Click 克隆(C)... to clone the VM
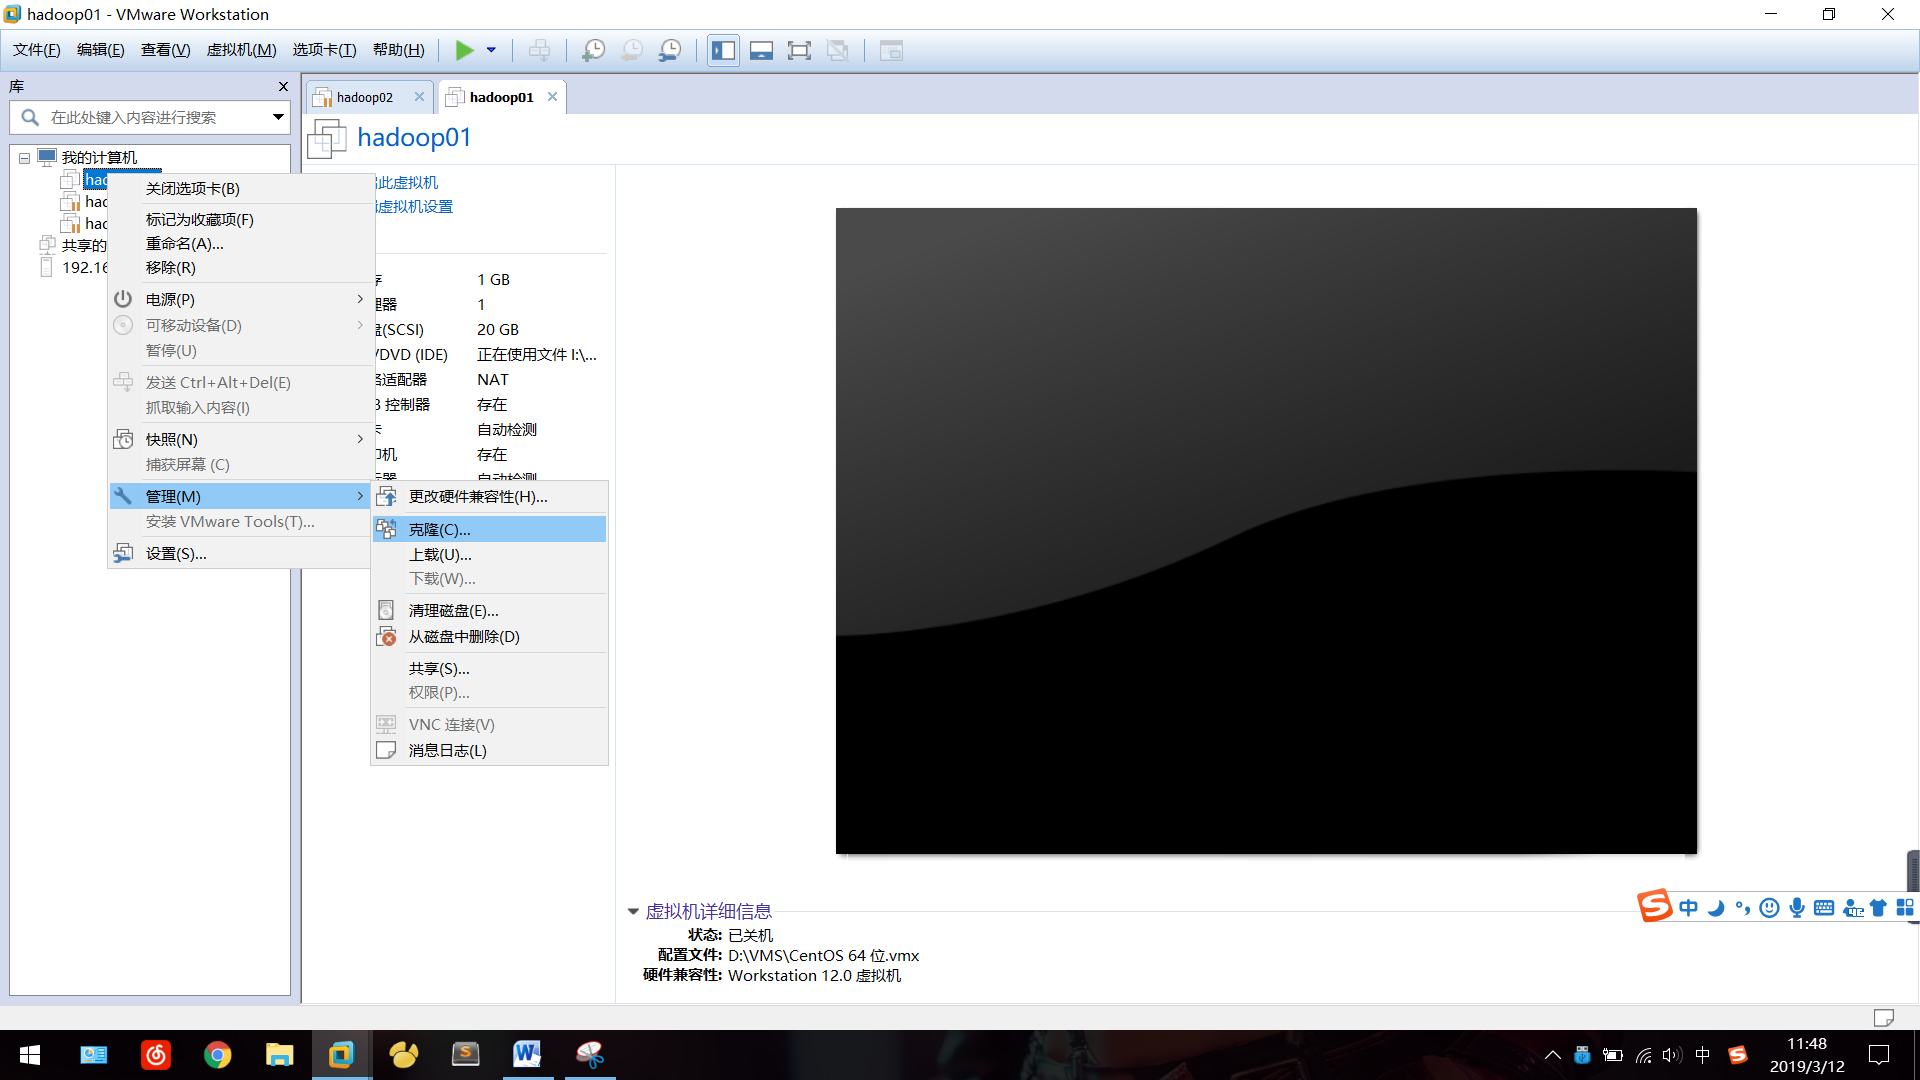The height and width of the screenshot is (1080, 1920). click(490, 530)
